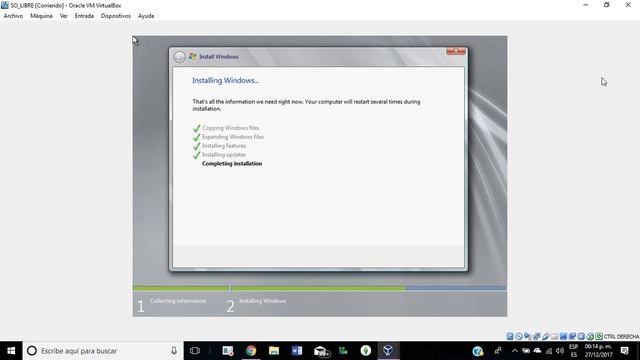
Task: Click the installation progress bar
Action: pos(320,288)
